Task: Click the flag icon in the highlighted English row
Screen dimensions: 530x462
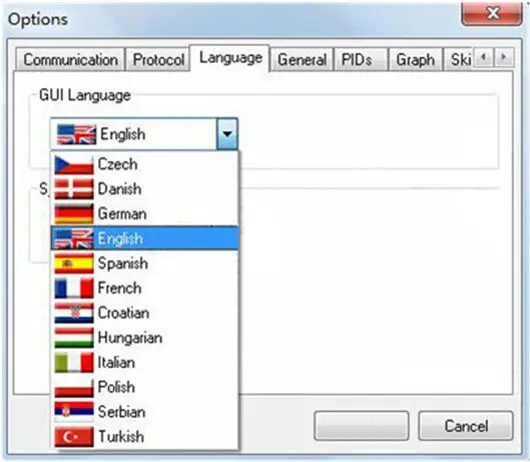Action: pyautogui.click(x=74, y=239)
